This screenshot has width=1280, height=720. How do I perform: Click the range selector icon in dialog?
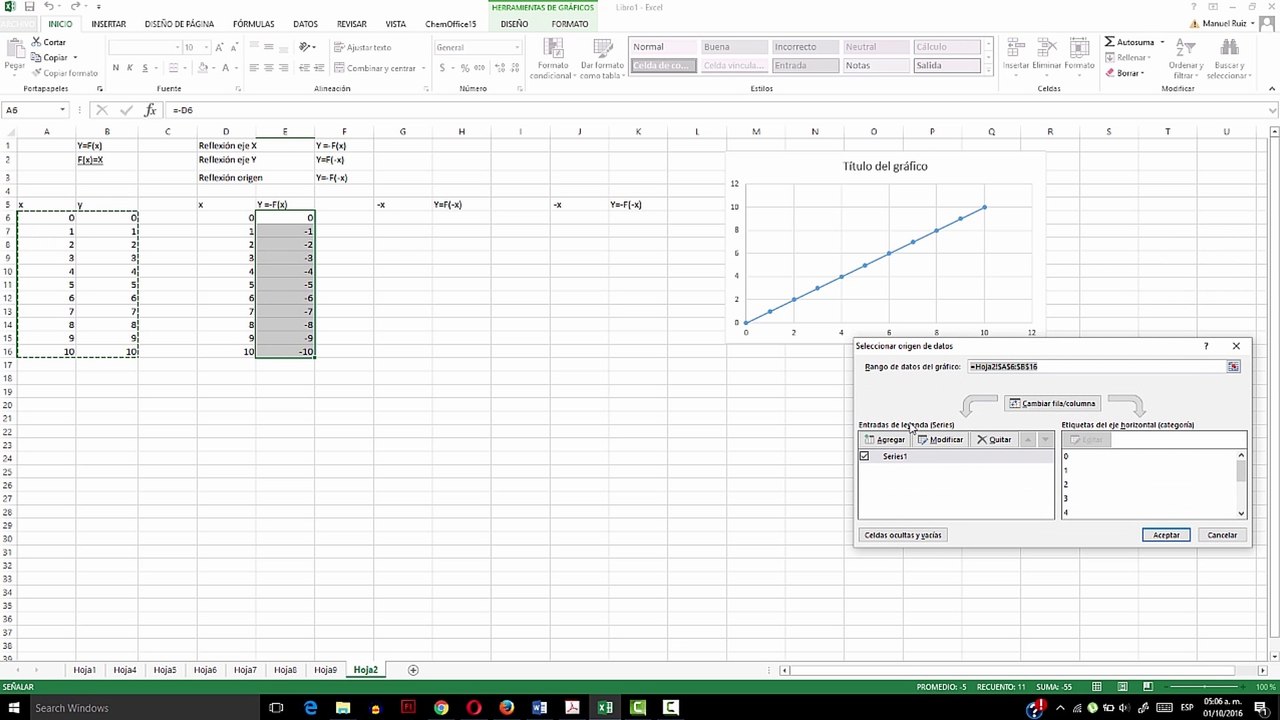click(1233, 367)
